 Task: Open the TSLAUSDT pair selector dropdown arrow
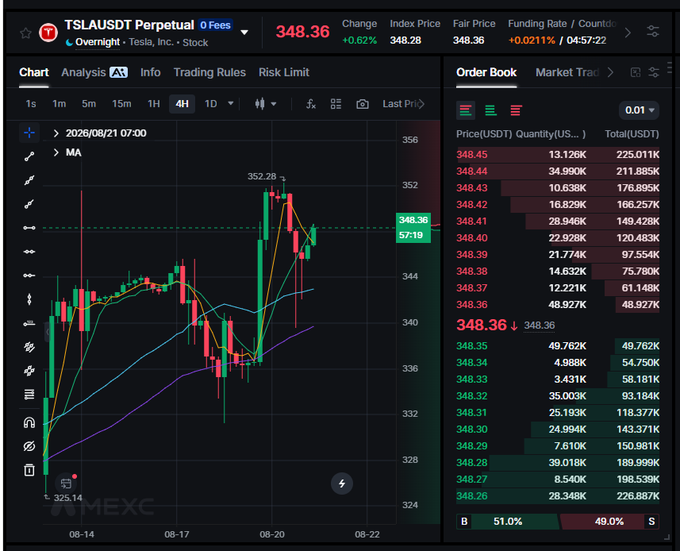(x=244, y=33)
